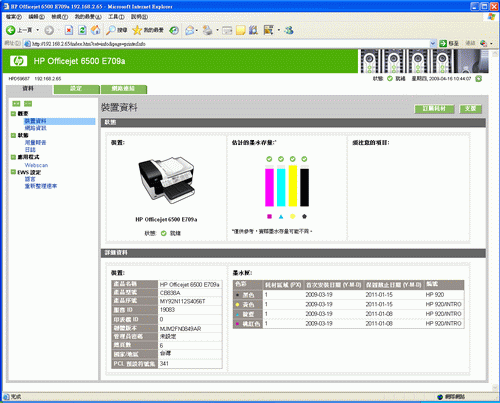Click inside the URL address field
The width and height of the screenshot is (500, 403).
(x=230, y=44)
